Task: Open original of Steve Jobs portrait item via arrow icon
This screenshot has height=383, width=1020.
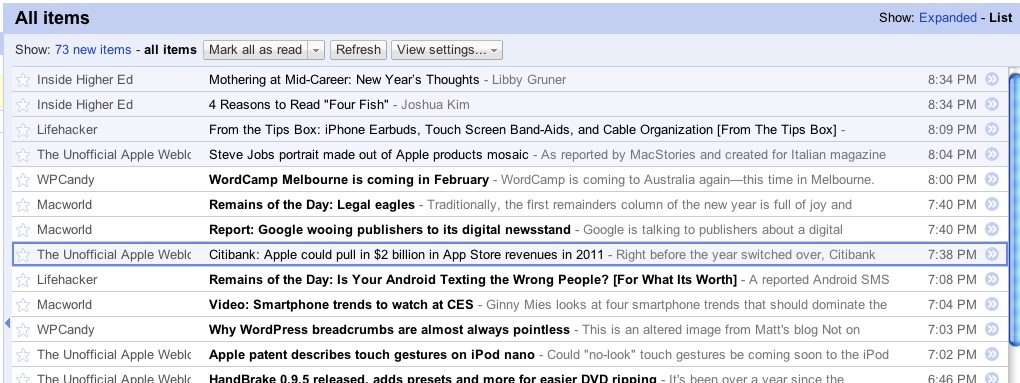Action: click(991, 154)
